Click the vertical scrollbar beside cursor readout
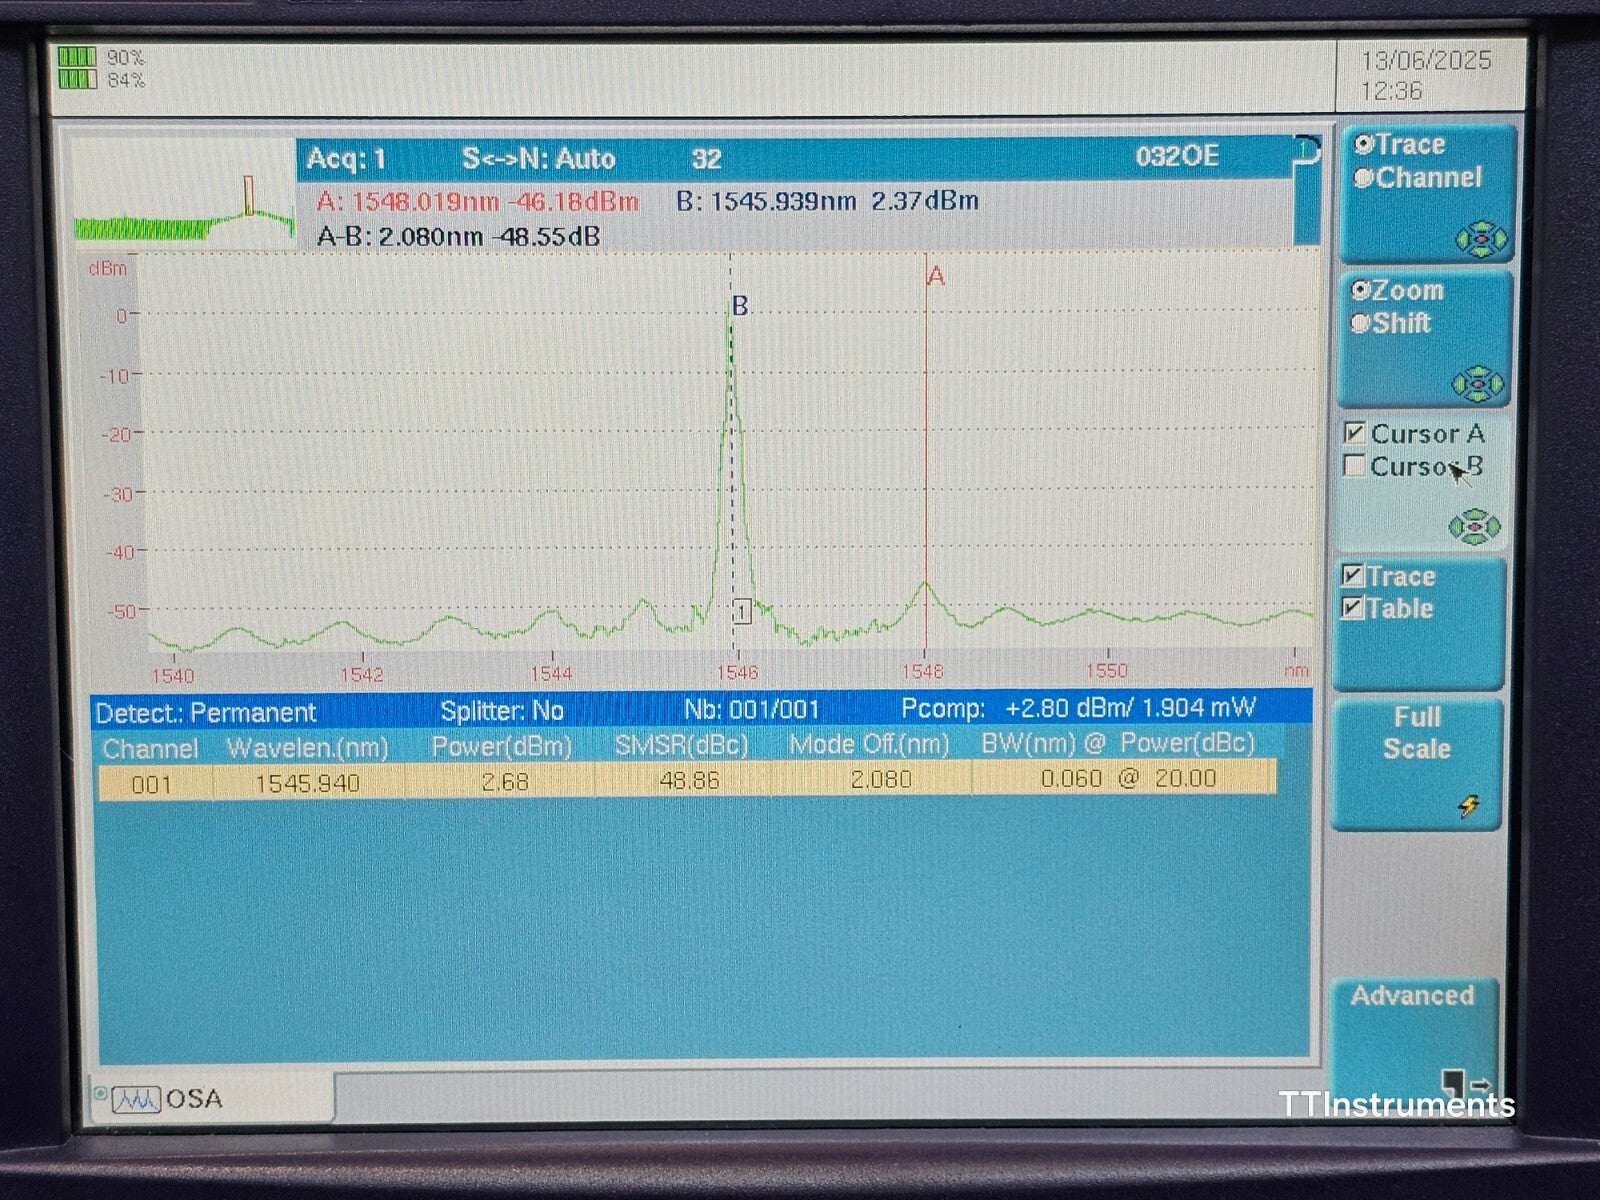Screen dimensions: 1600x1200 click(1307, 190)
